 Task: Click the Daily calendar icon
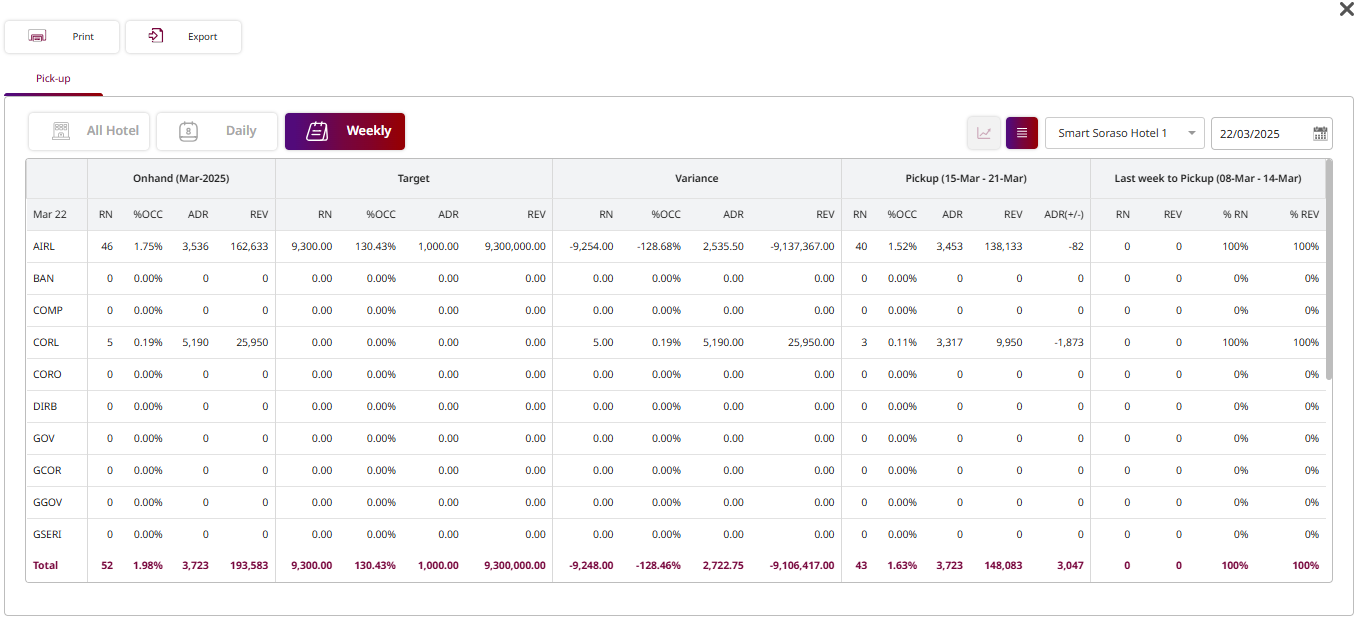tap(188, 131)
